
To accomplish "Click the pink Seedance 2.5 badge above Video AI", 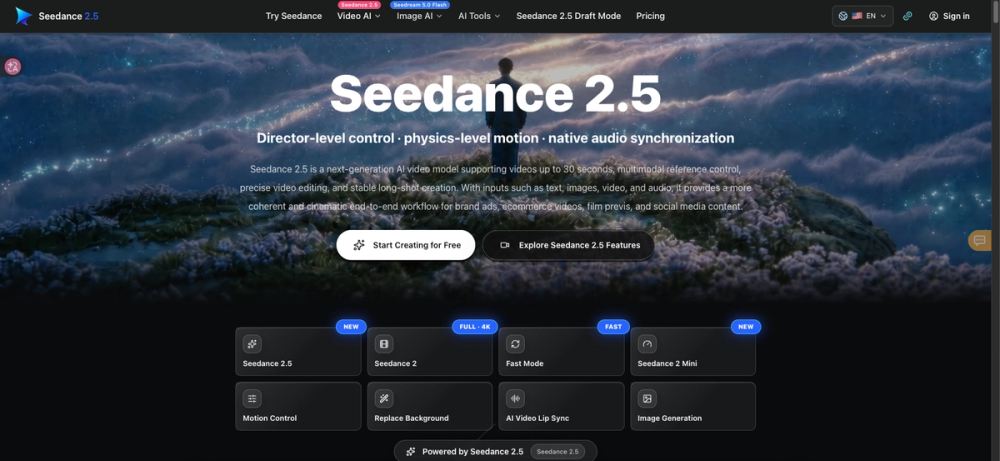I will (359, 4).
